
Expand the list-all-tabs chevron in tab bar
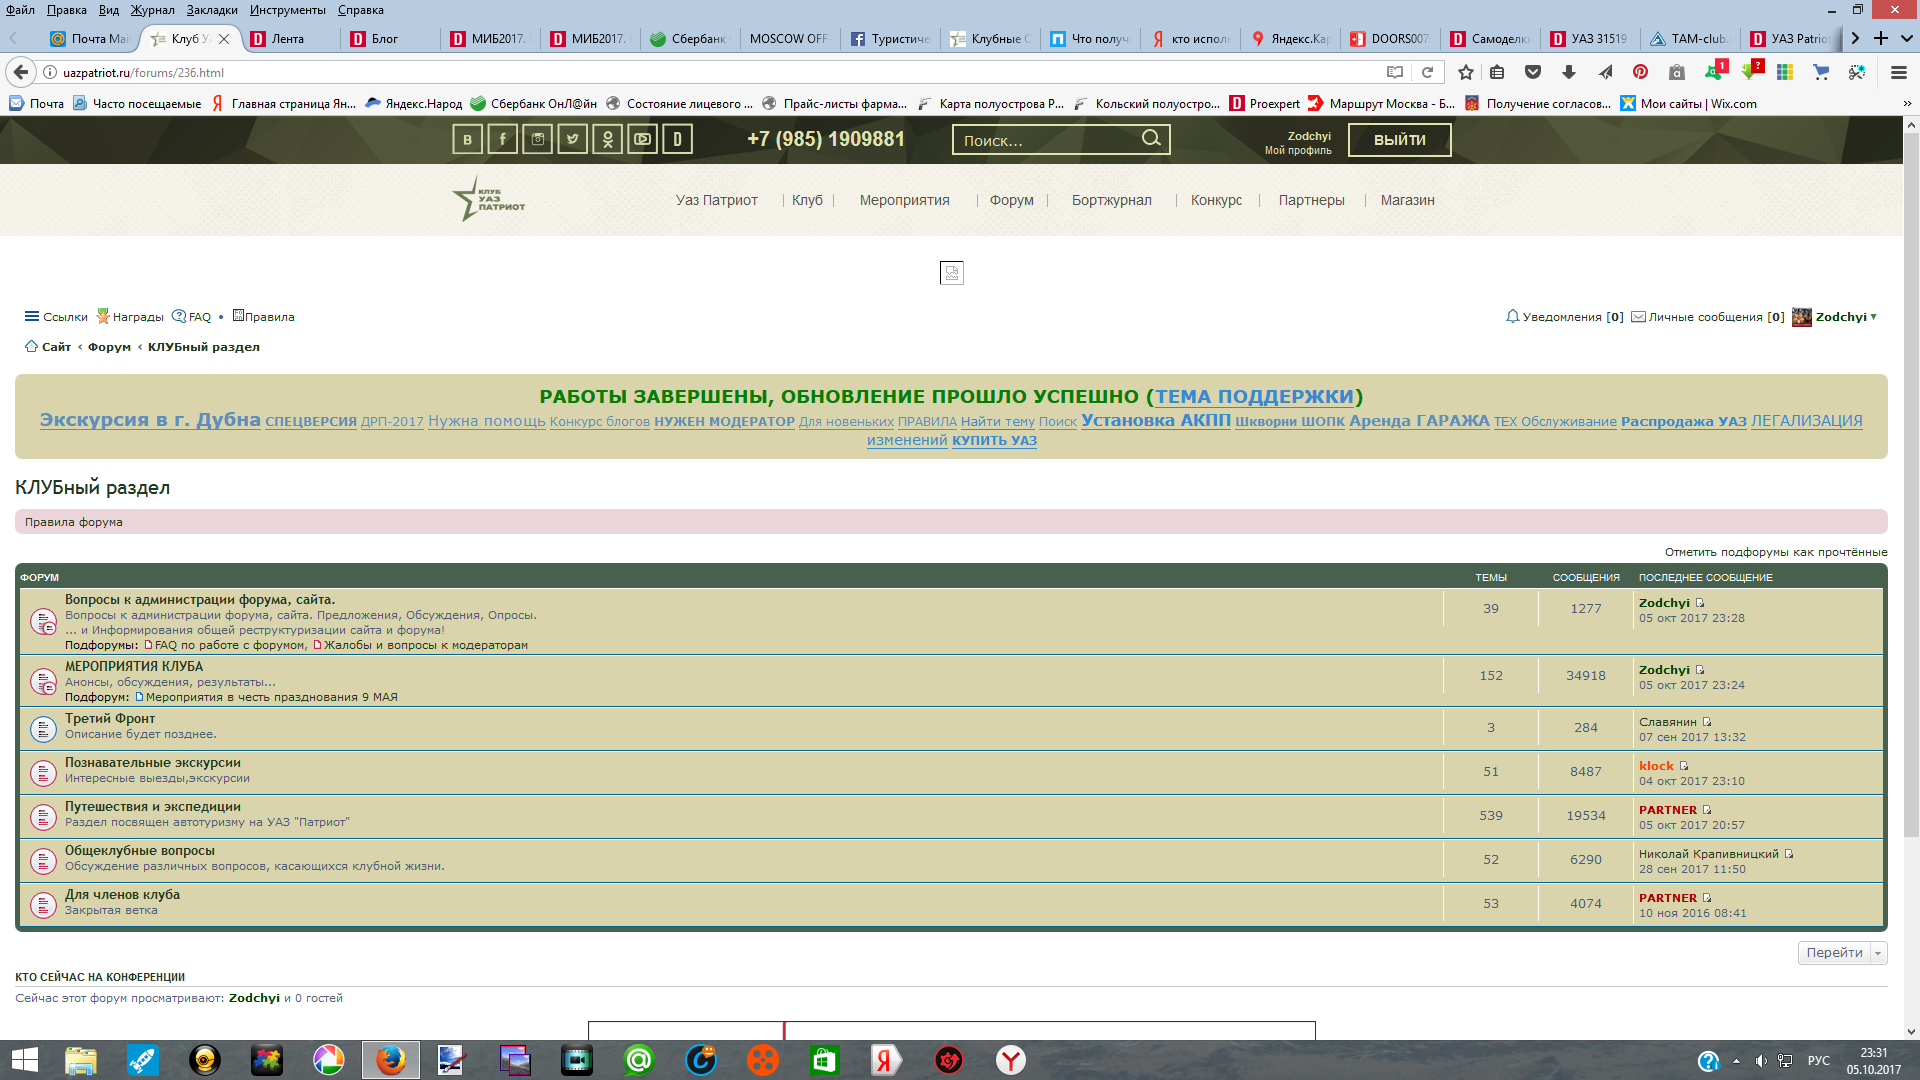click(x=1907, y=38)
